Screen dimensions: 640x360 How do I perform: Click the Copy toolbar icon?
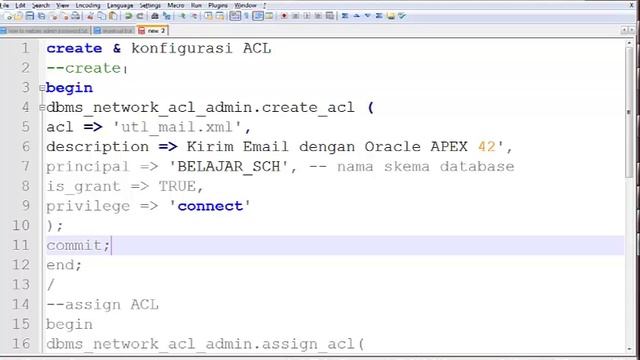(102, 16)
